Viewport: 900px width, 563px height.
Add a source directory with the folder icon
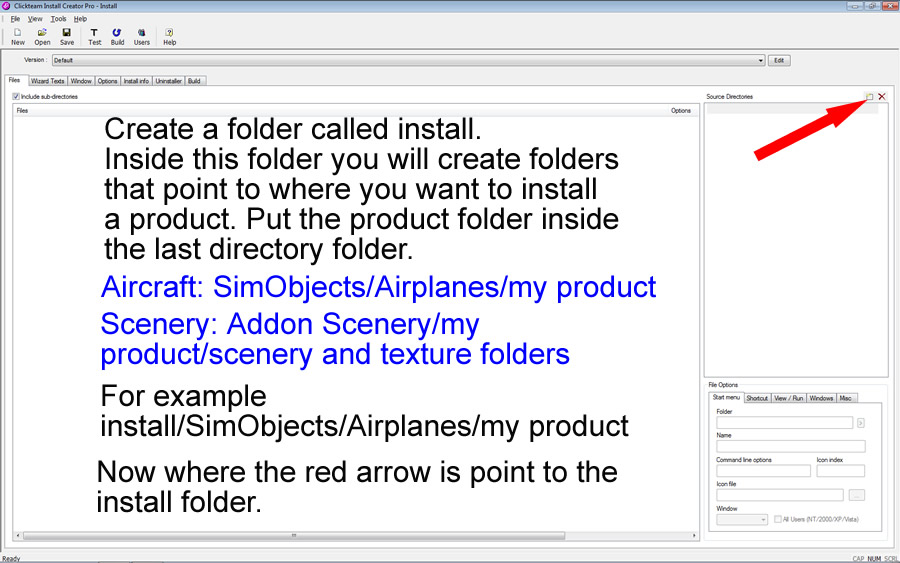pos(869,97)
